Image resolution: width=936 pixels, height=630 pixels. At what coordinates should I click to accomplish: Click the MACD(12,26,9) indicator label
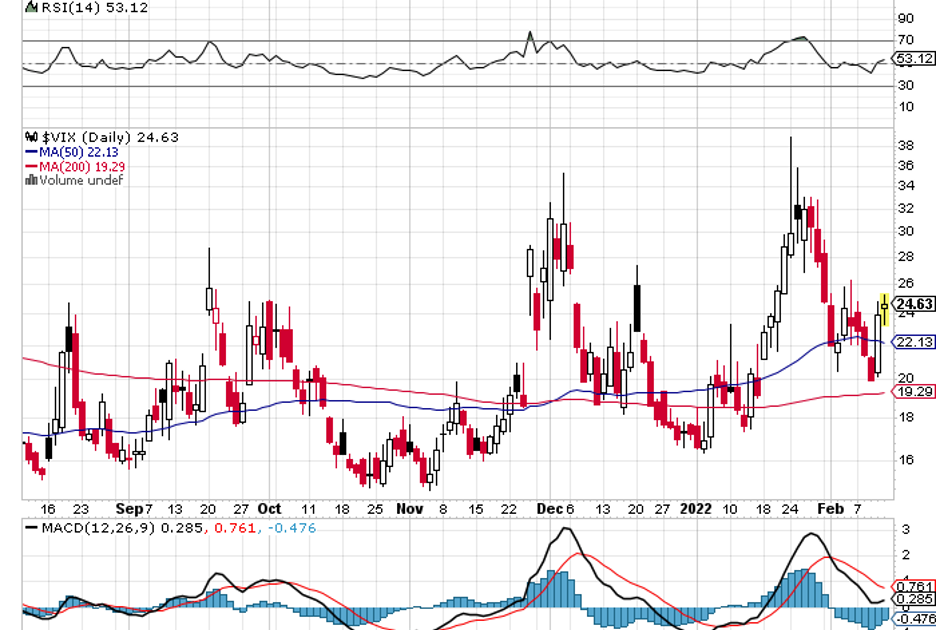pos(91,525)
